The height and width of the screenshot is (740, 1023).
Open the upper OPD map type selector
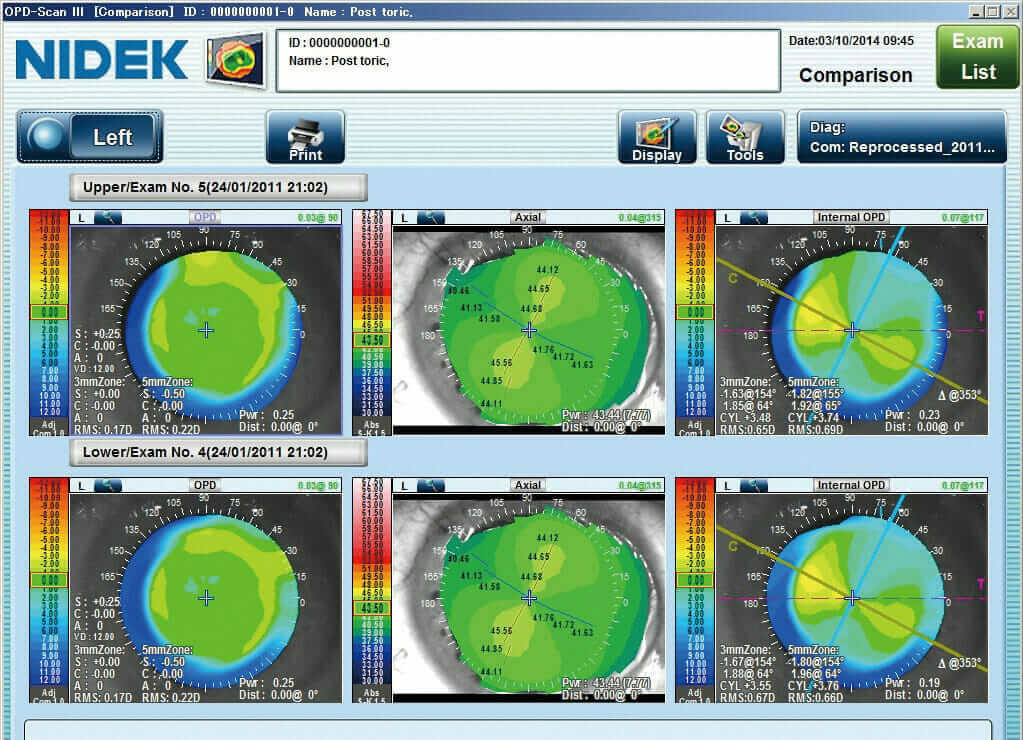(x=205, y=217)
